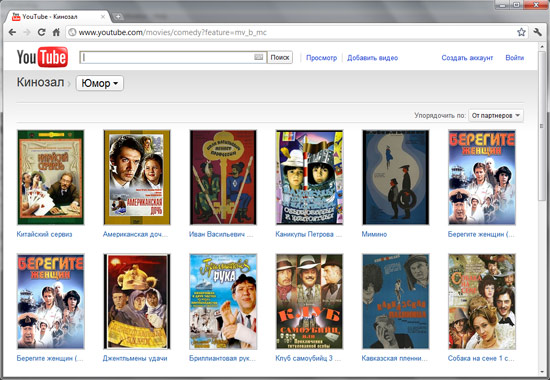This screenshot has height=380, width=550.
Task: Click the Китайский сервиз title link
Action: [x=44, y=234]
